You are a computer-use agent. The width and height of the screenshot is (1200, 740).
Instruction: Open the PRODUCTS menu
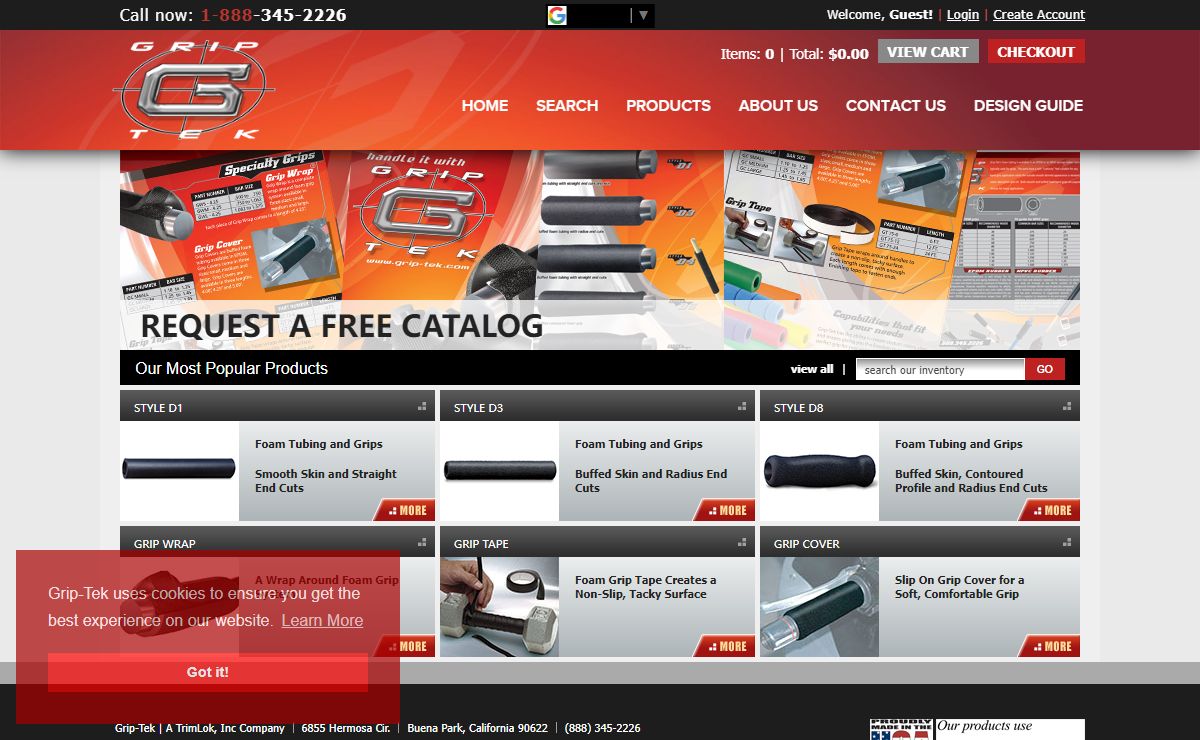[668, 105]
